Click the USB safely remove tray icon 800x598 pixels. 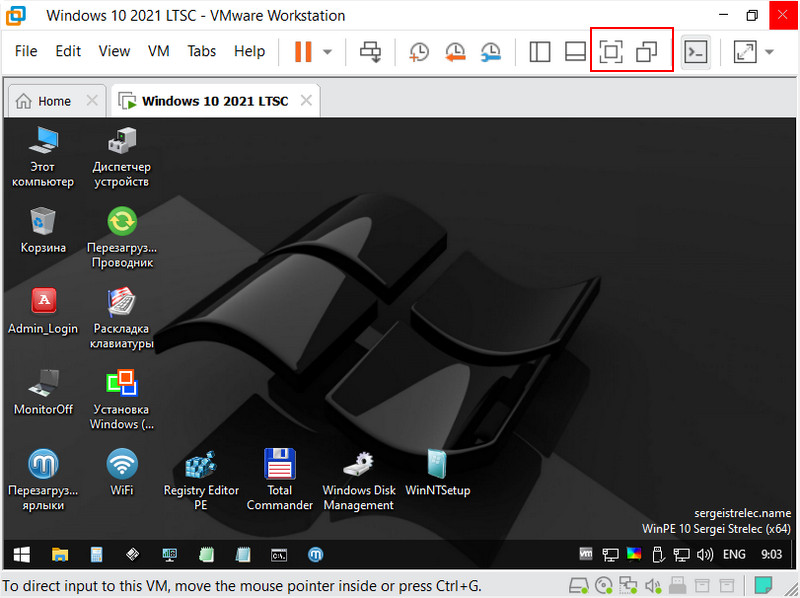tap(658, 555)
